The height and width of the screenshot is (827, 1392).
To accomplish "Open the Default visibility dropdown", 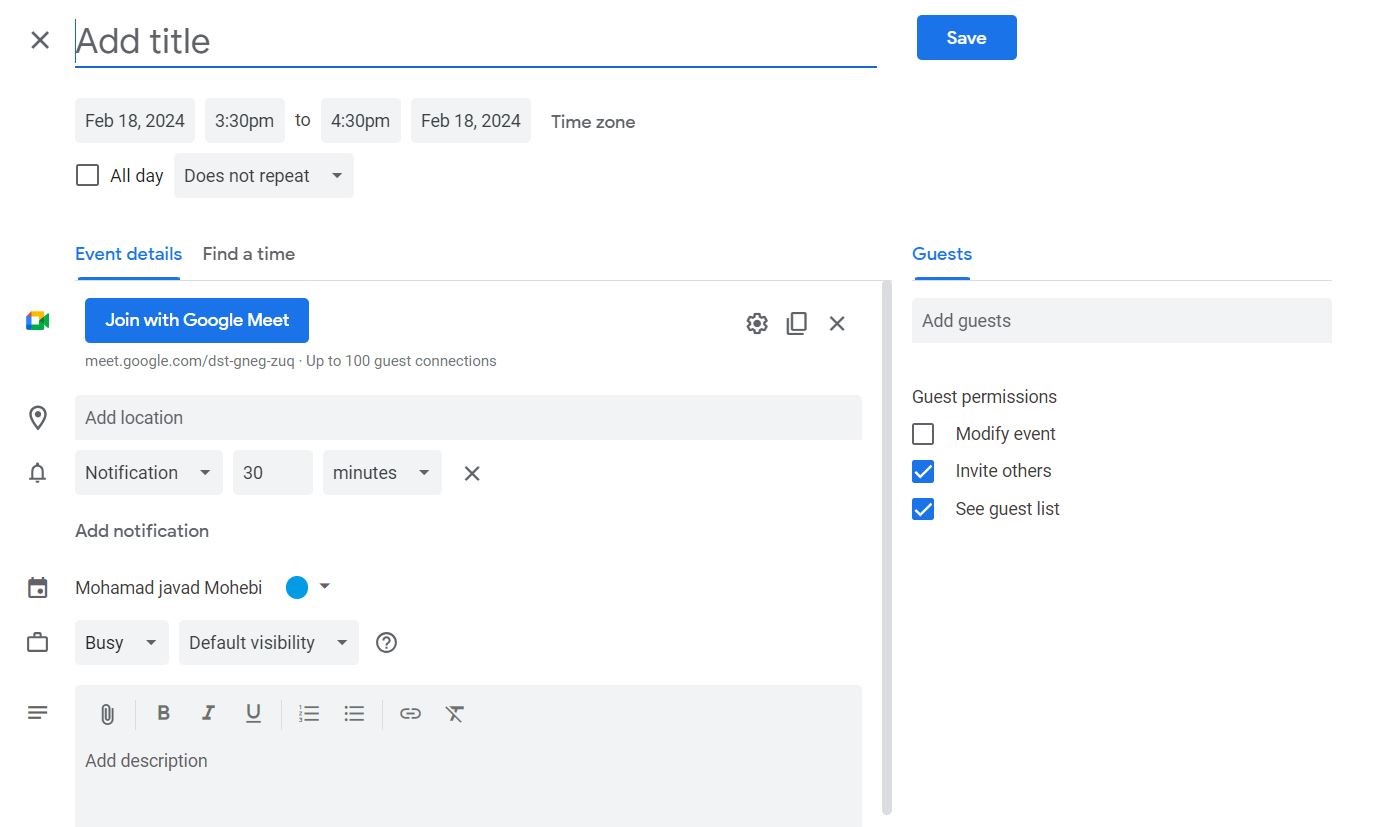I will [269, 643].
